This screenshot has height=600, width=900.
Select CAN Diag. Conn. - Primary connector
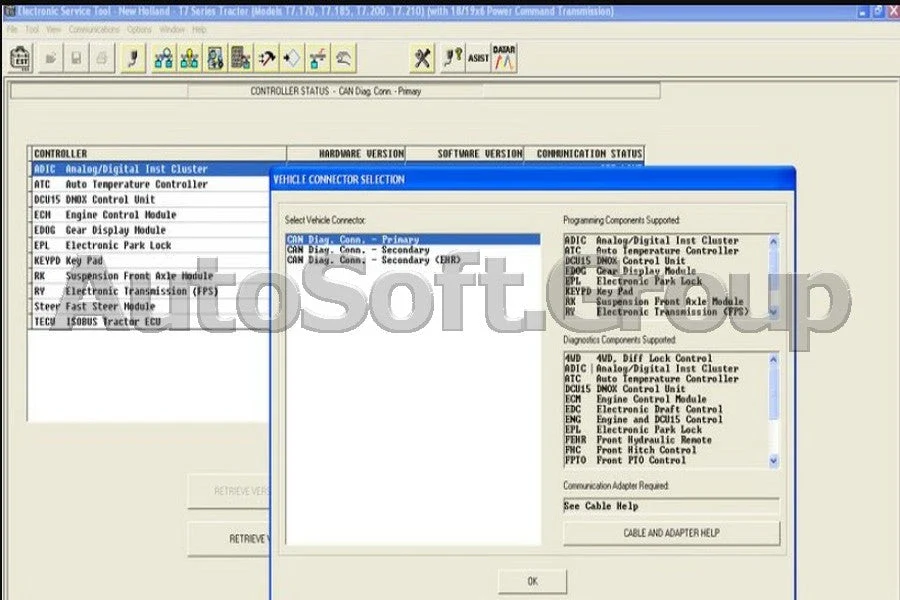(x=352, y=240)
